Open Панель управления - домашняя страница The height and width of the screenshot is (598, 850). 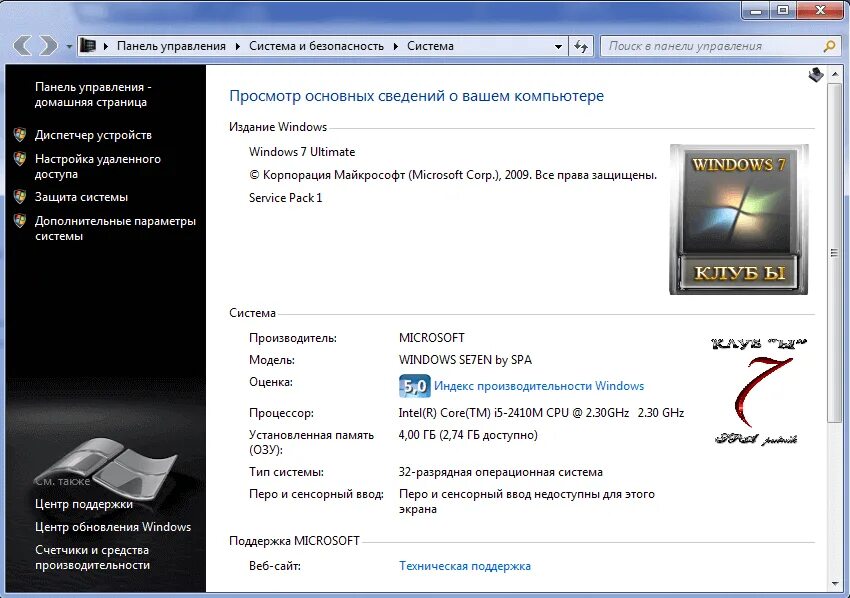[93, 94]
